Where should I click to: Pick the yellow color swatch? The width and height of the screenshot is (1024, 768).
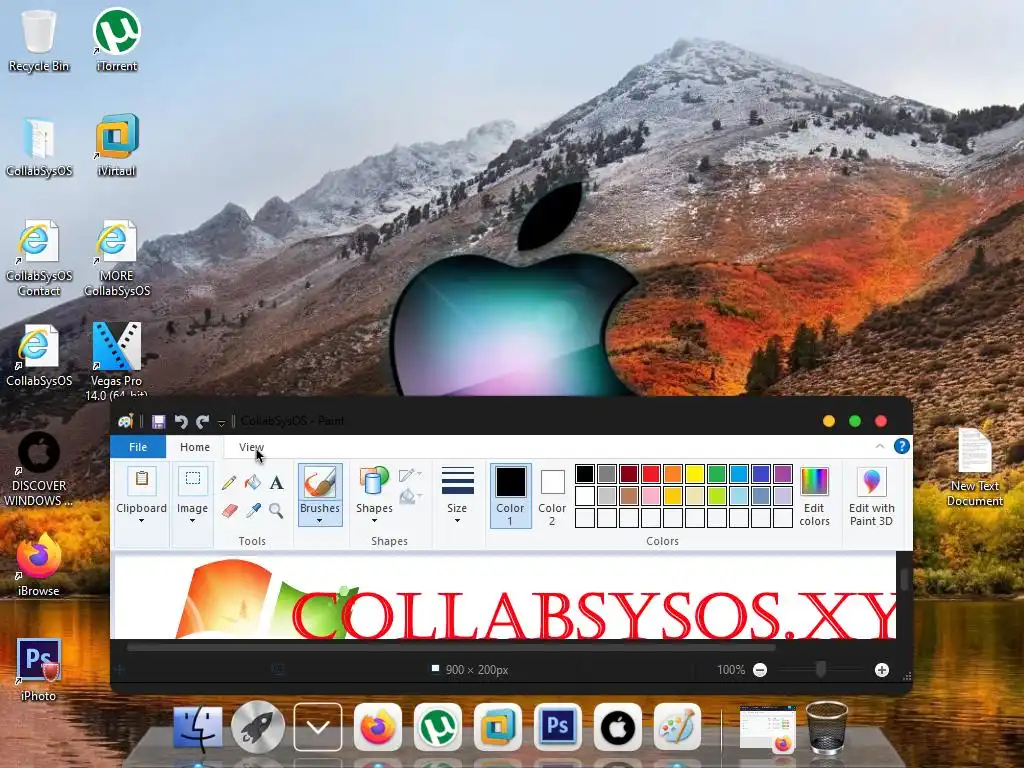pyautogui.click(x=694, y=473)
